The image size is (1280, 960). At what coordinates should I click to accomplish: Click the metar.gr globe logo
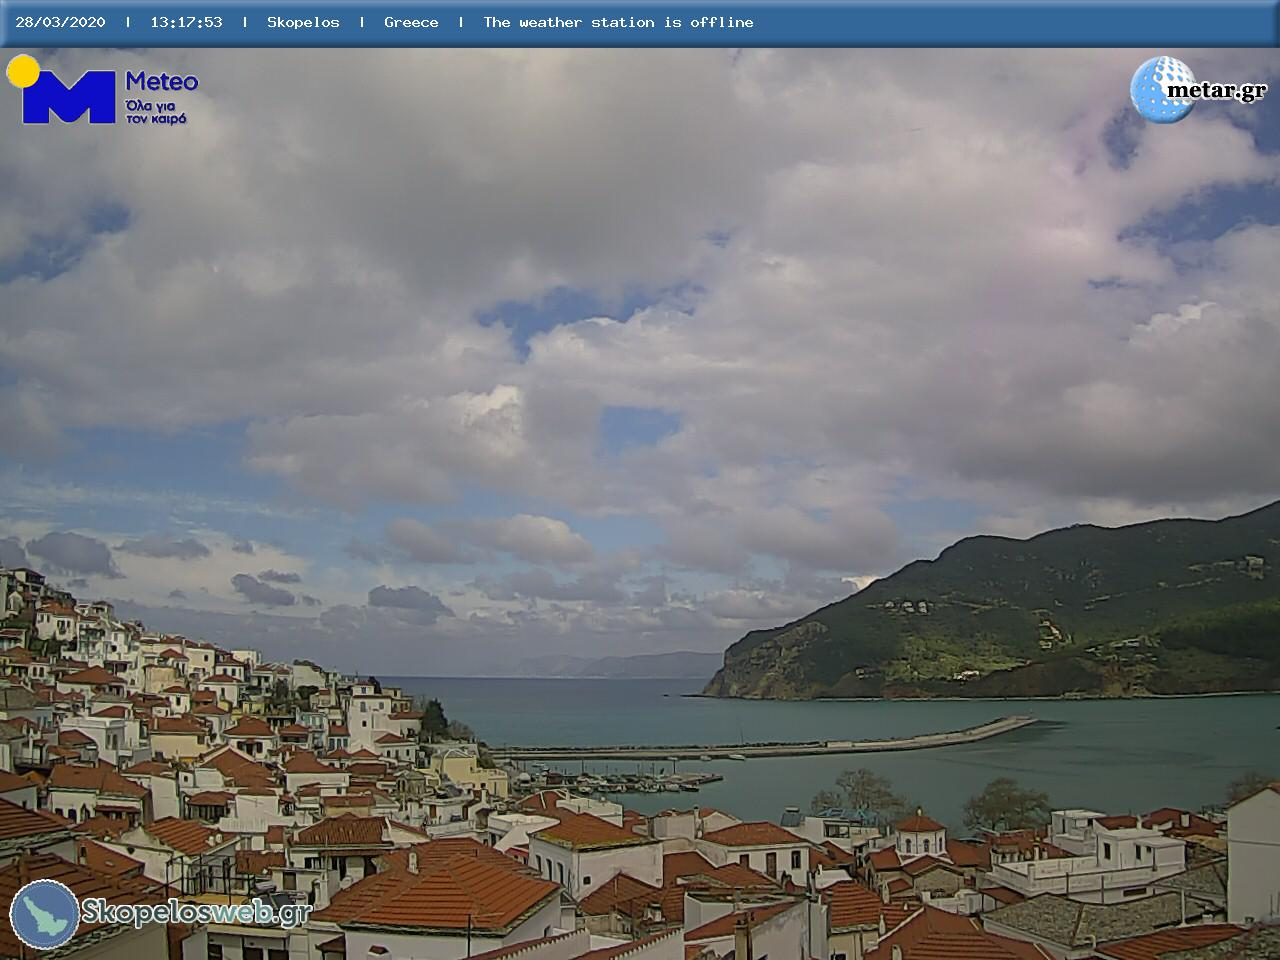coord(1162,89)
